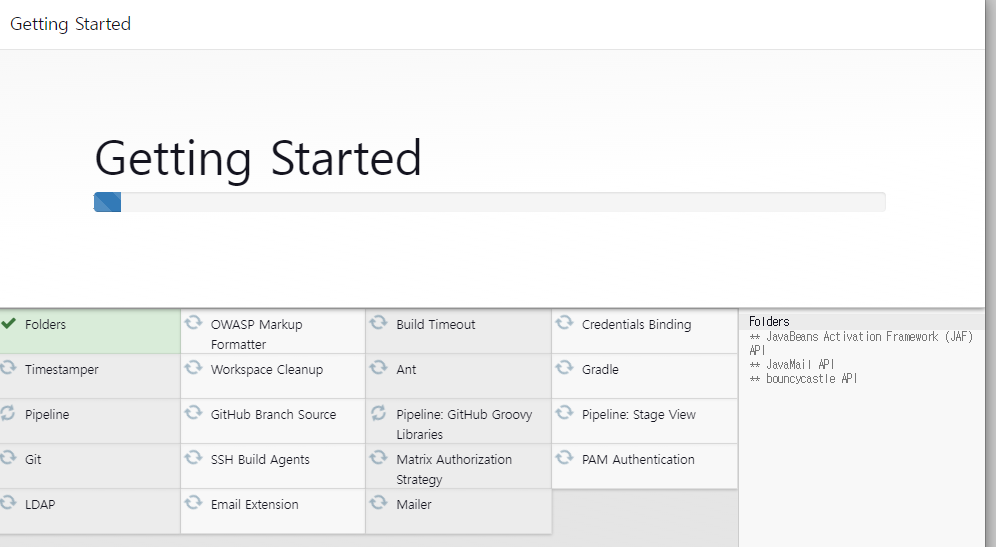Click the pending icon next to Mailer
This screenshot has width=996, height=547.
coord(379,503)
